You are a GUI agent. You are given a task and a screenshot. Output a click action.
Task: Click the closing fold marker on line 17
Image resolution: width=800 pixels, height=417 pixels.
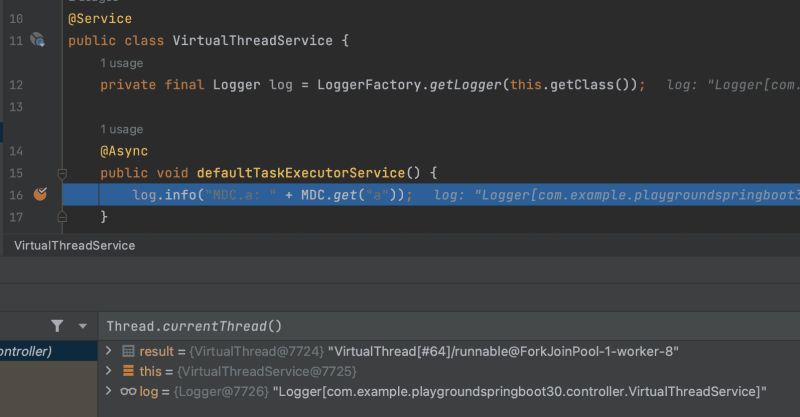point(62,217)
